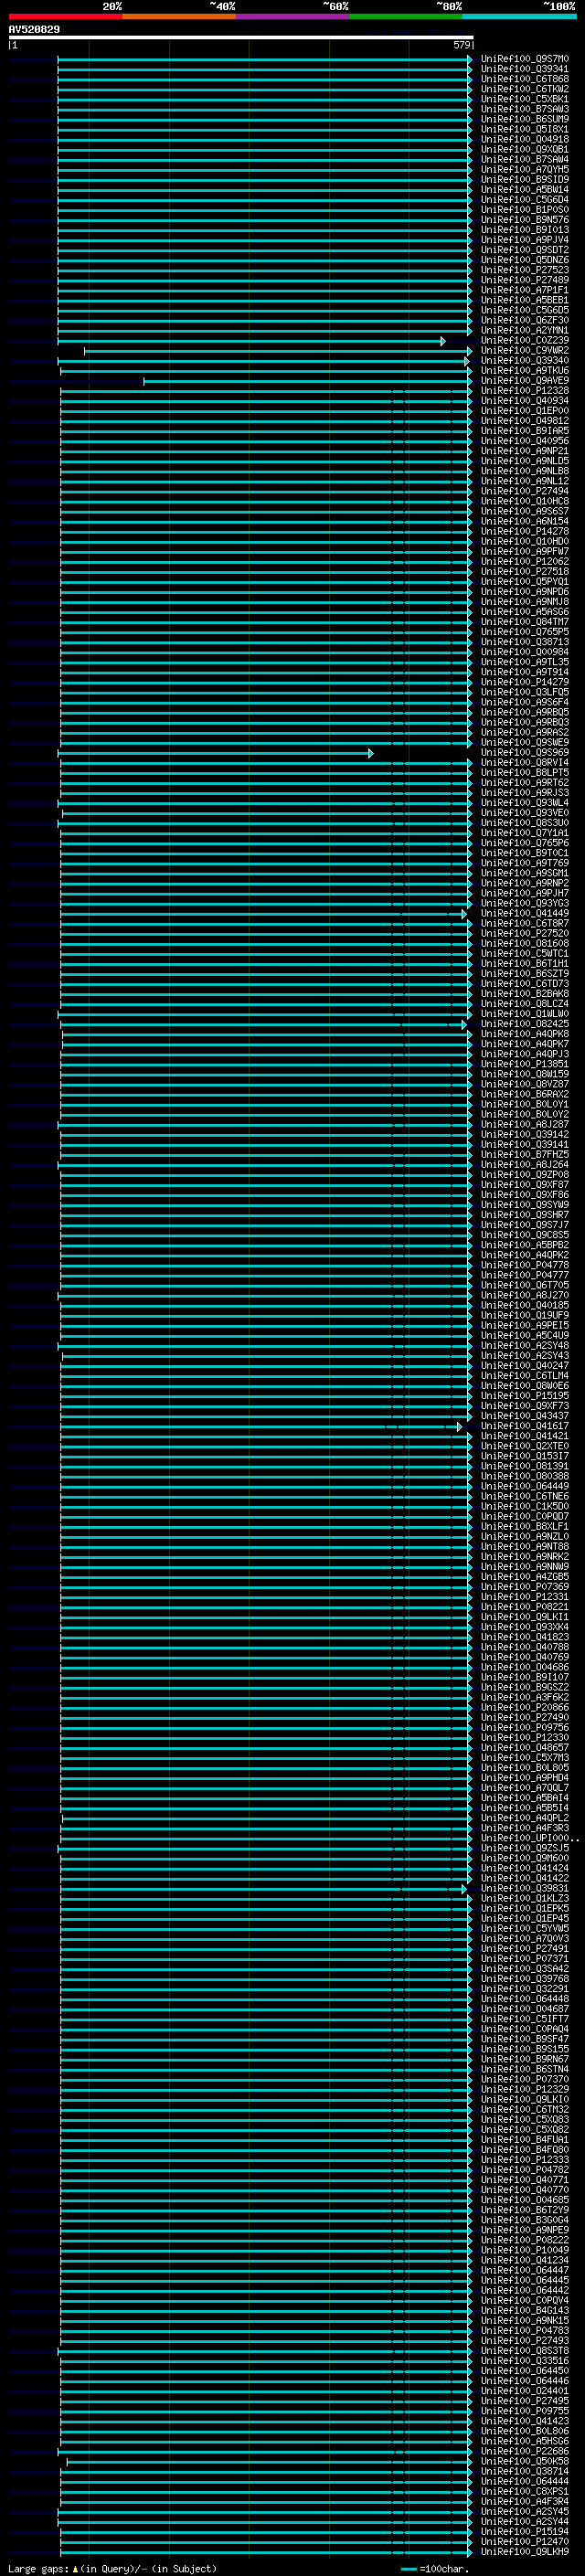This screenshot has height=2576, width=585.
Task: Click the Large gaps legend text
Action: pyautogui.click(x=112, y=2568)
